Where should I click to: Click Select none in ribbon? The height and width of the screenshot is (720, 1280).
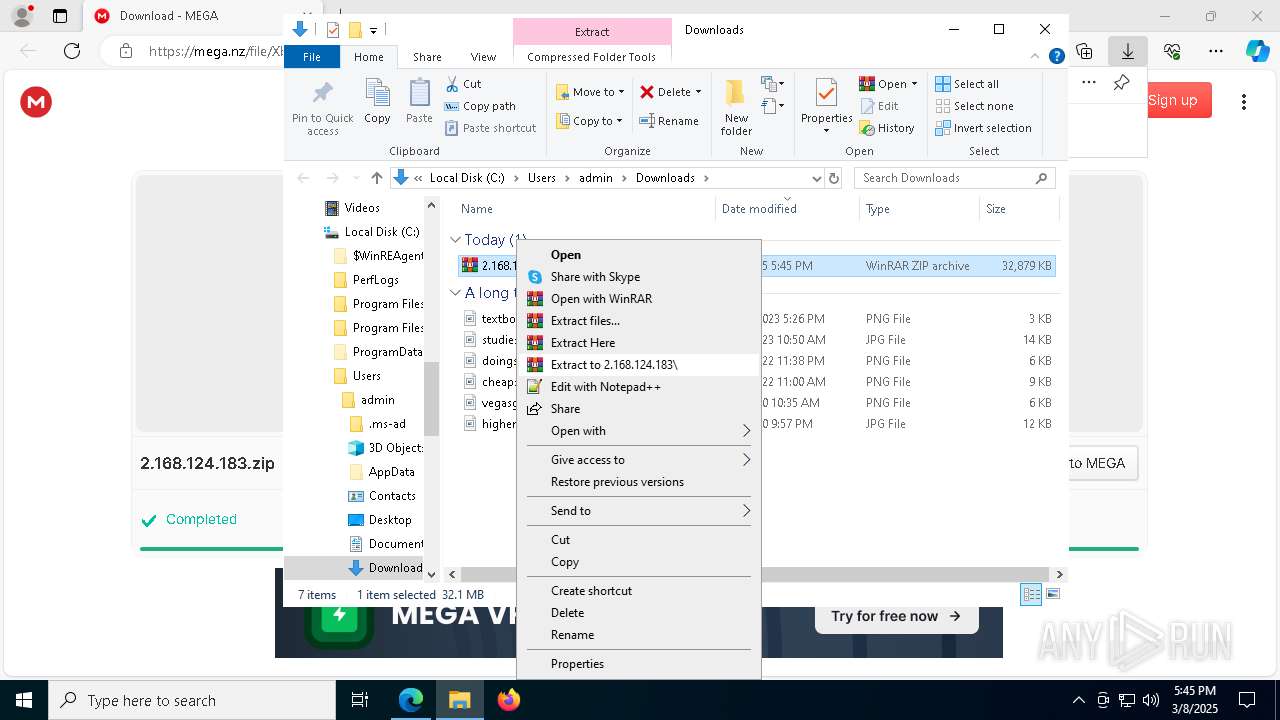coord(974,106)
